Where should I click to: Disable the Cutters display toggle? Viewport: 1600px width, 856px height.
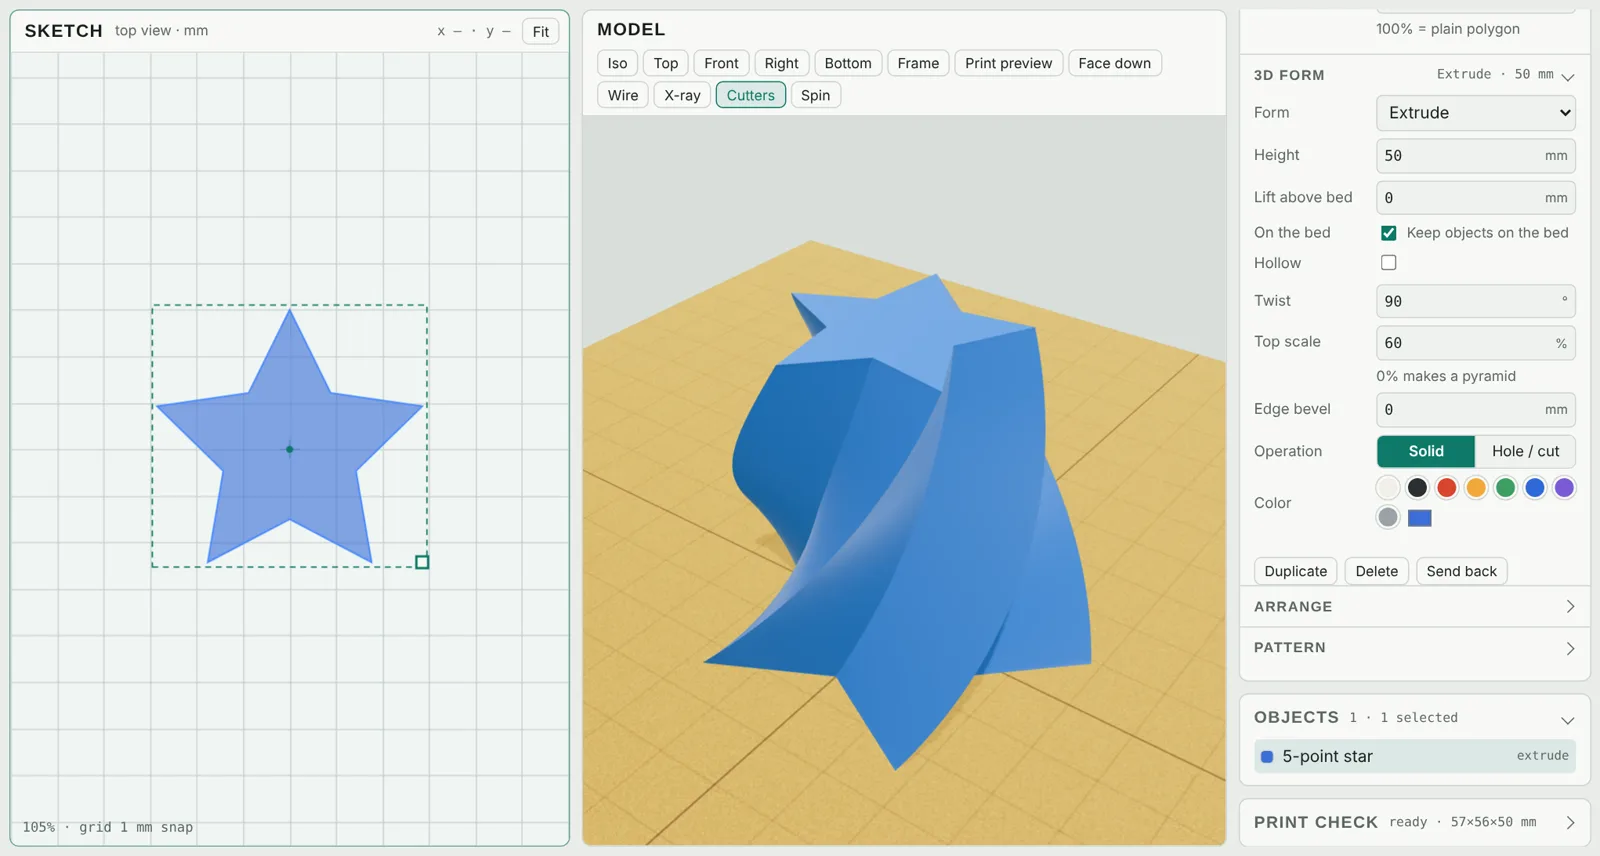751,95
